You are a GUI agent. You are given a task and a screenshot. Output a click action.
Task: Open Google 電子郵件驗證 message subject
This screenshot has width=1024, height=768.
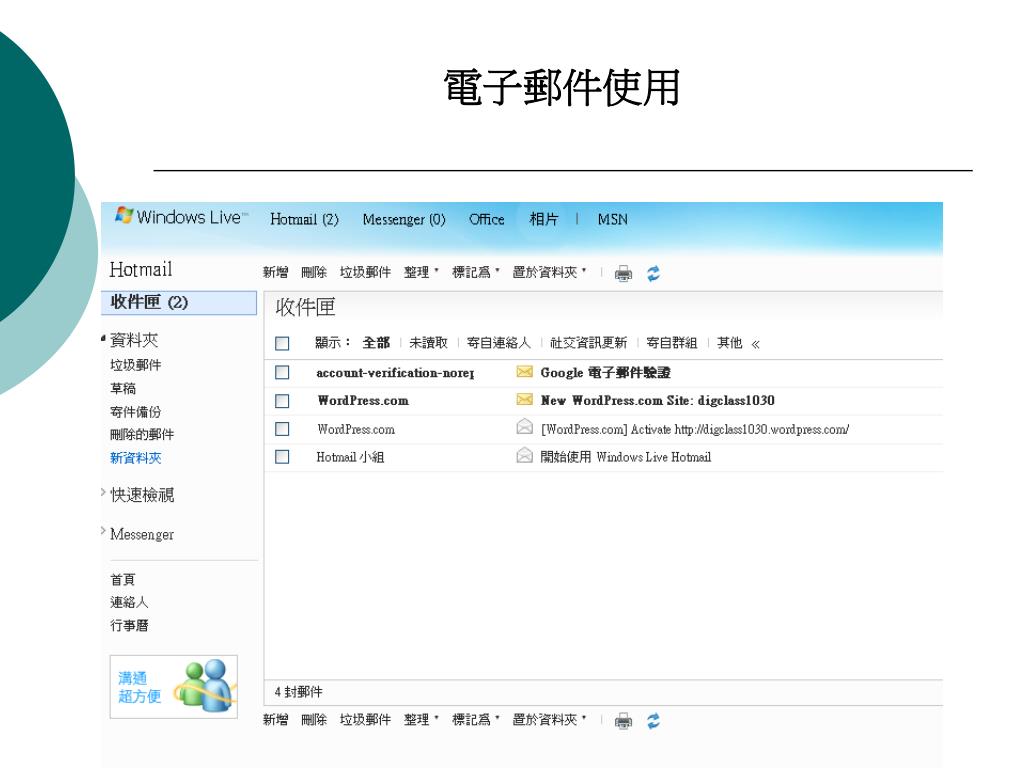605,373
